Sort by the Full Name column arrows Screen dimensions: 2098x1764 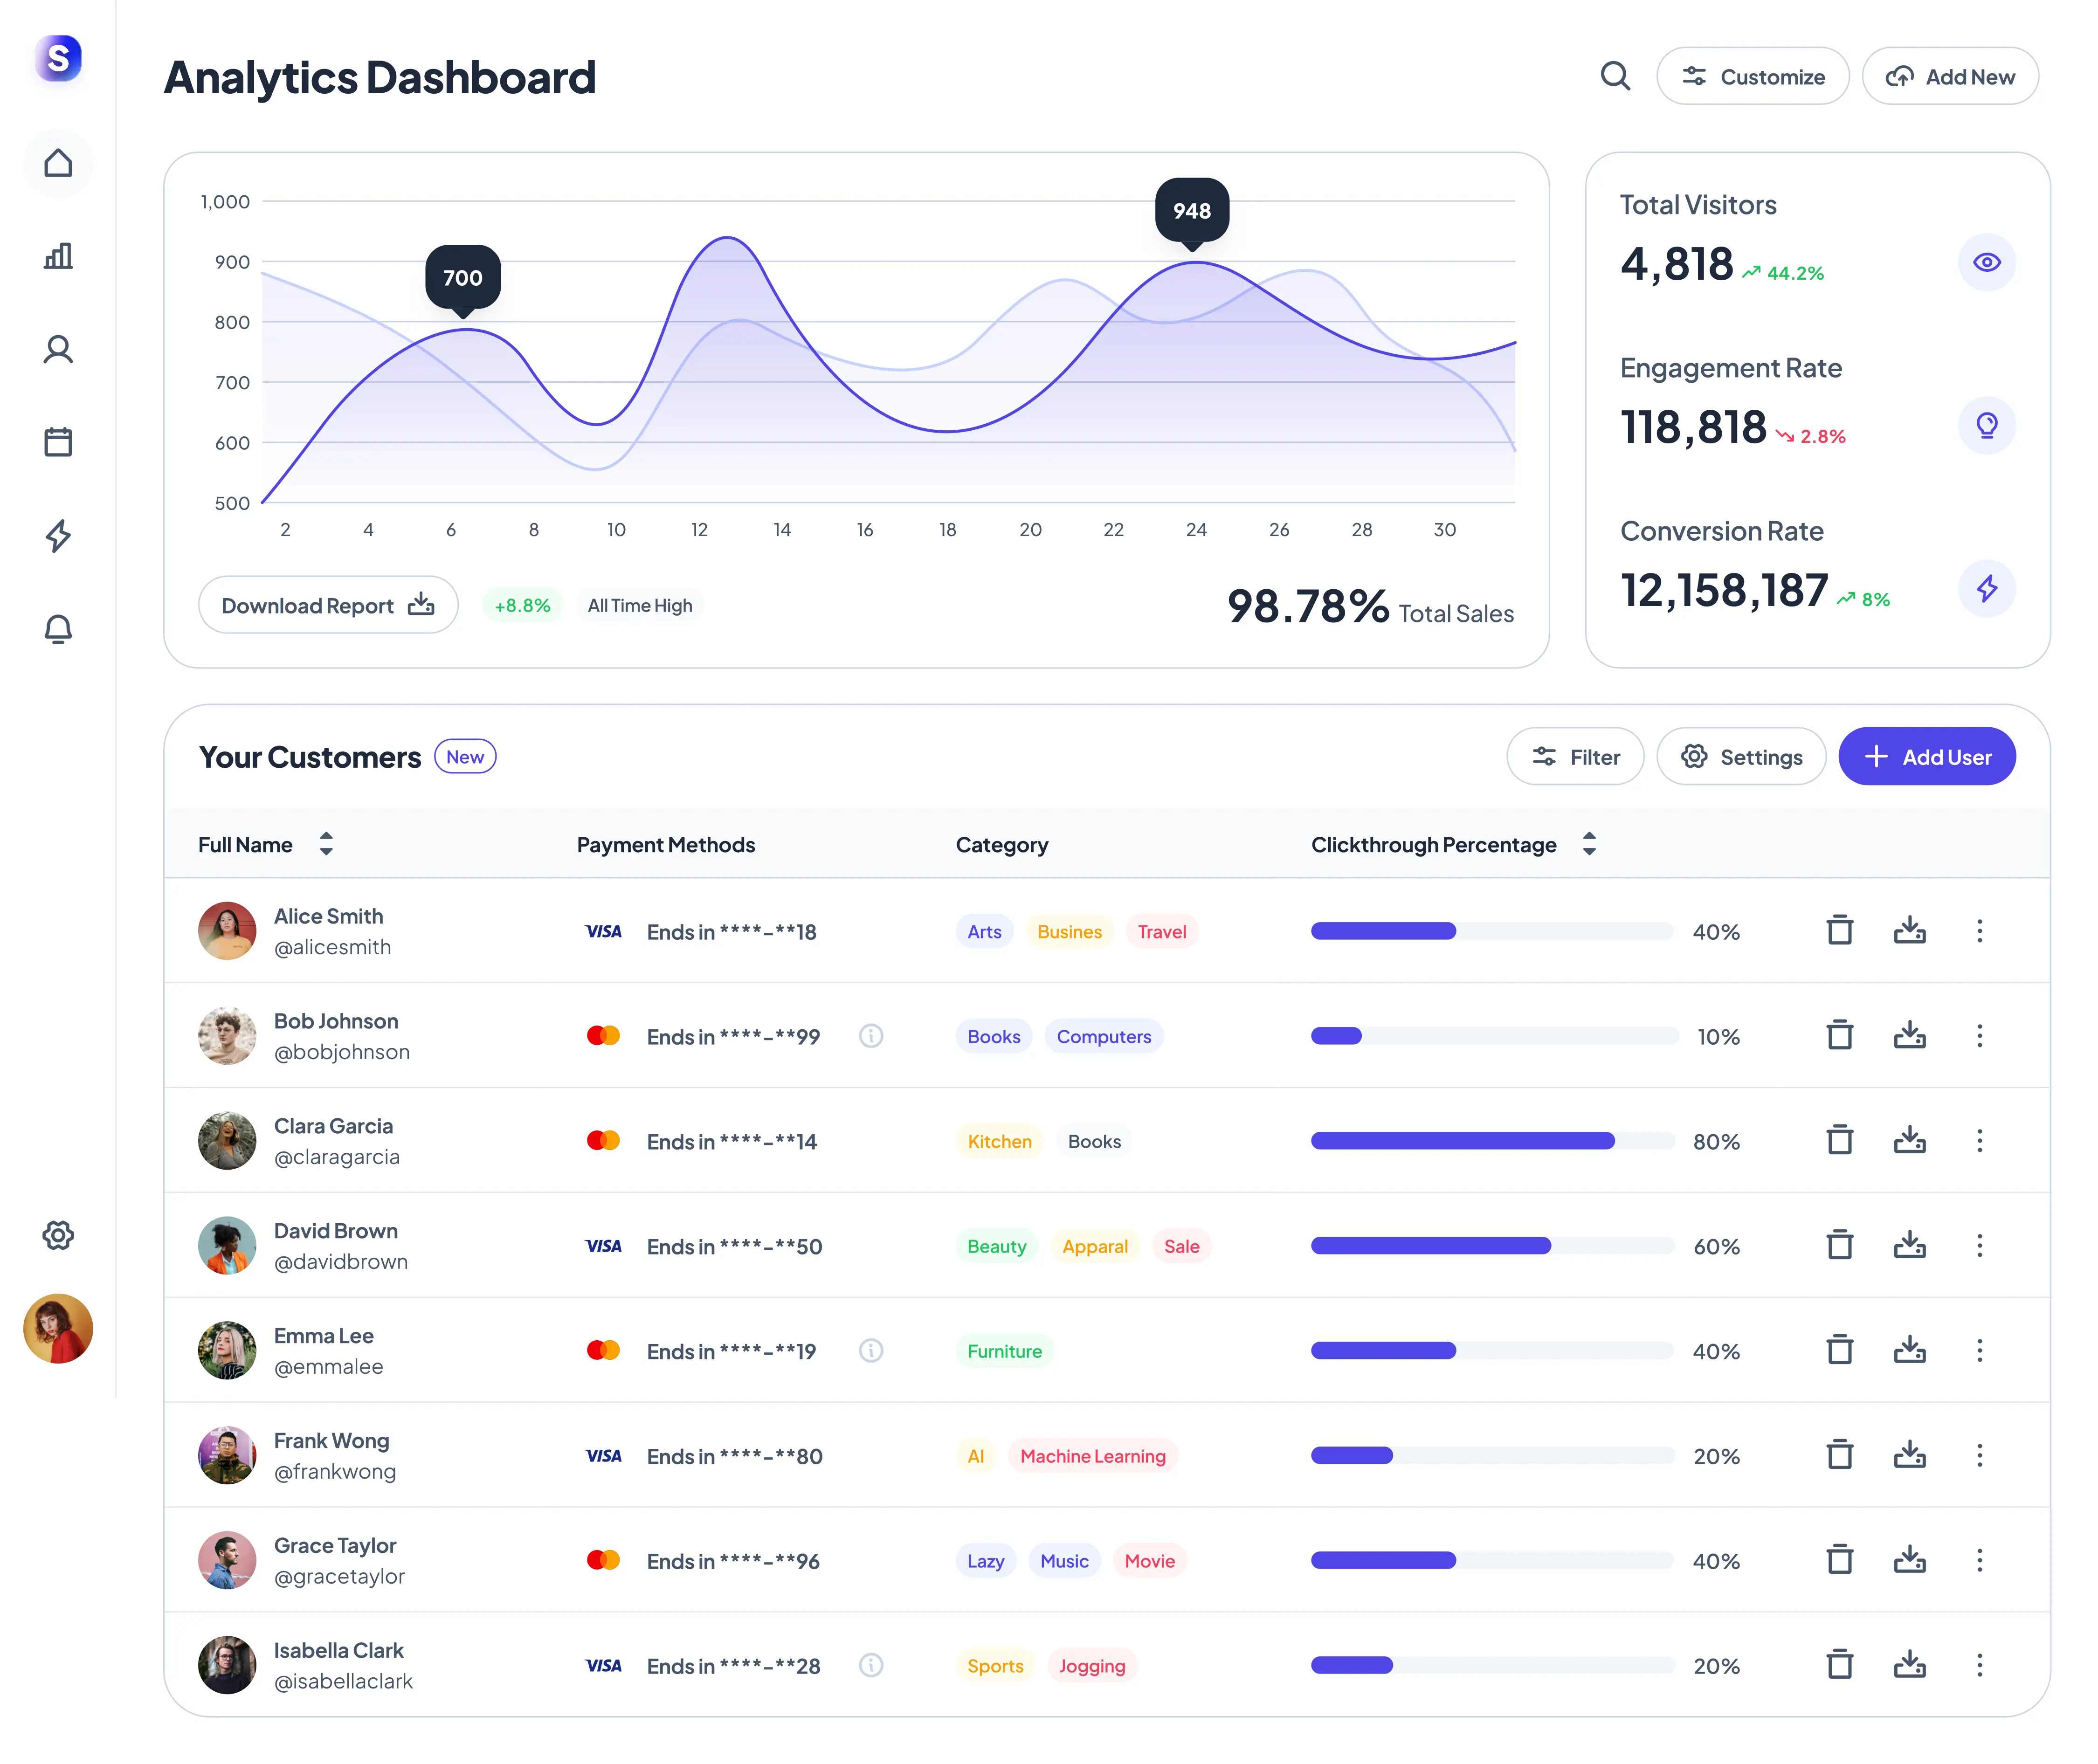click(x=326, y=844)
